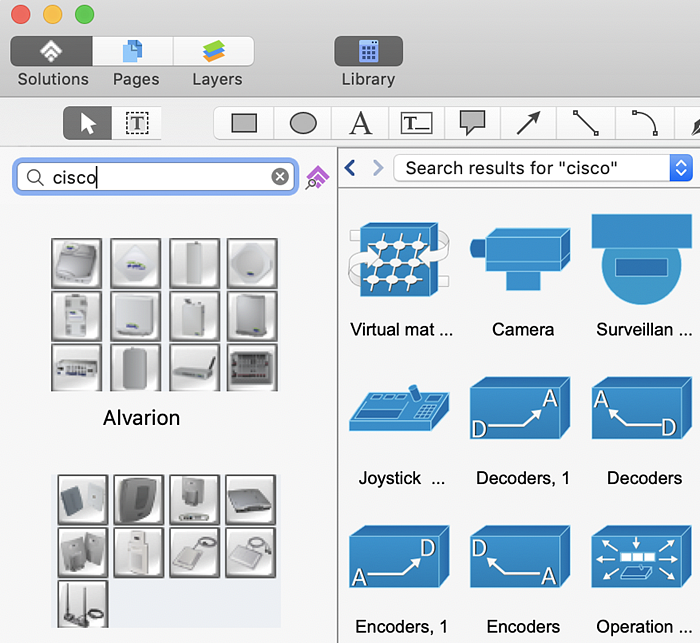Go to the previous library
700x643 pixels.
350,168
